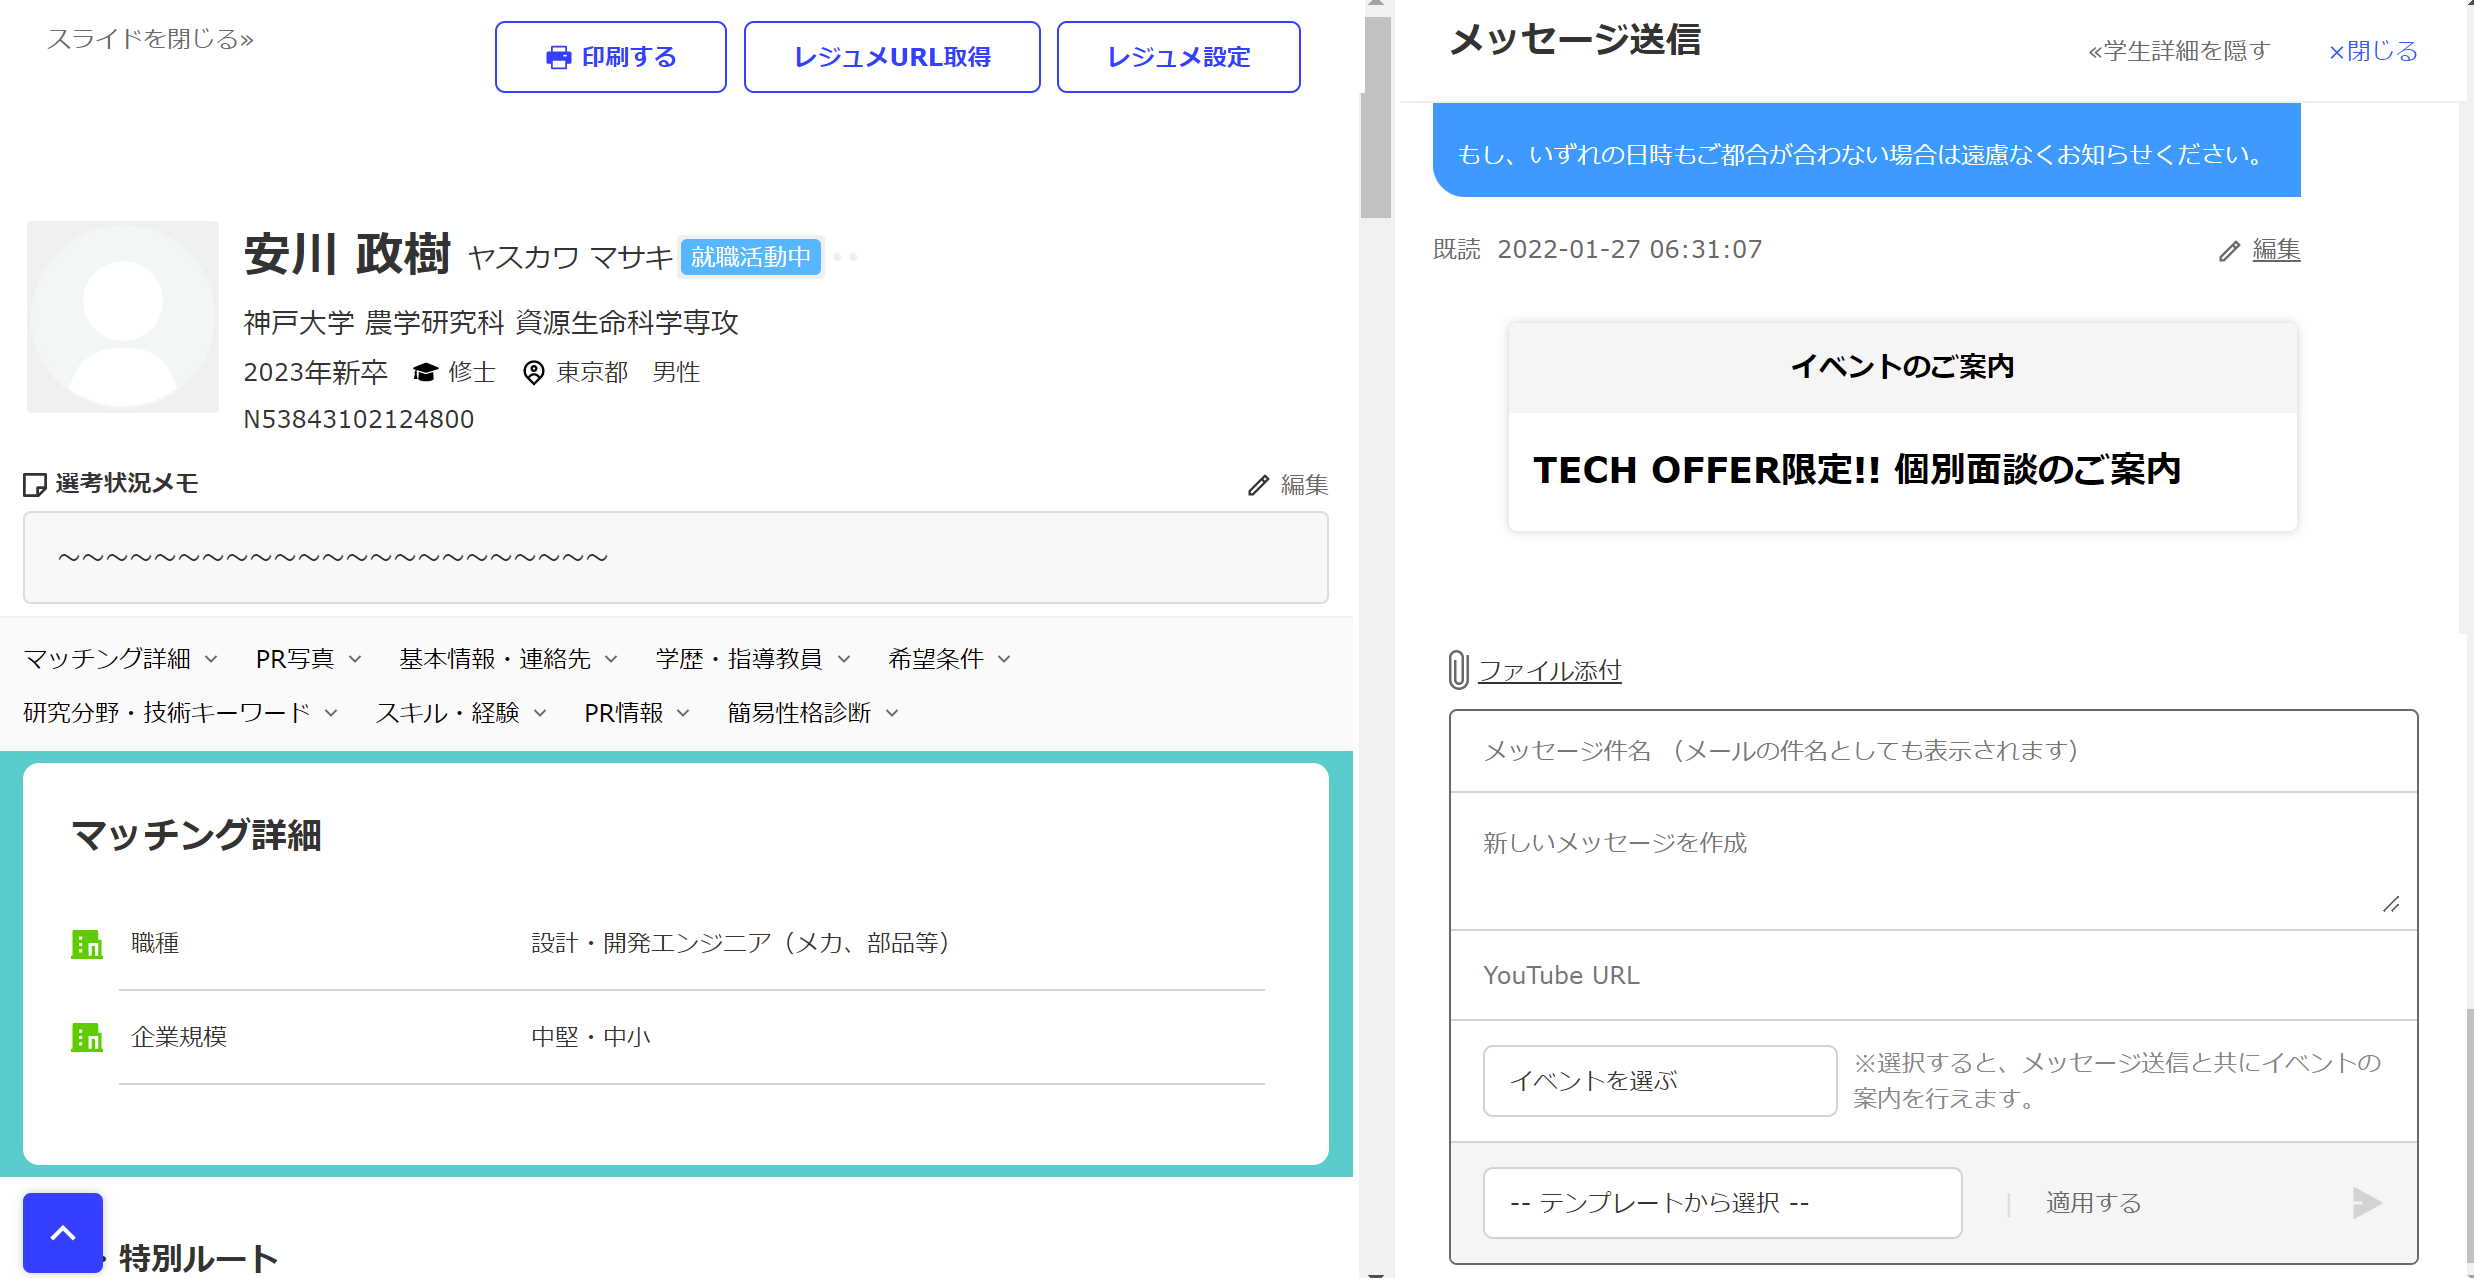The width and height of the screenshot is (2474, 1278).
Task: Click the pencil edit icon under sent message
Action: (x=2229, y=251)
